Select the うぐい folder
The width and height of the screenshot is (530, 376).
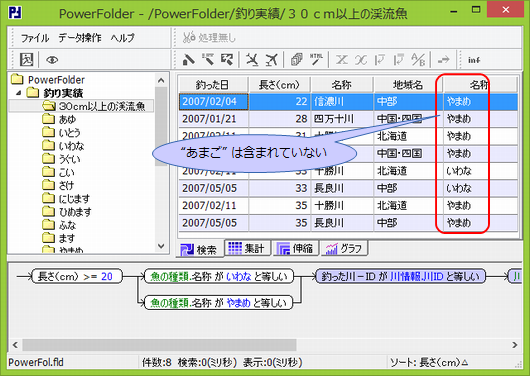(x=62, y=159)
